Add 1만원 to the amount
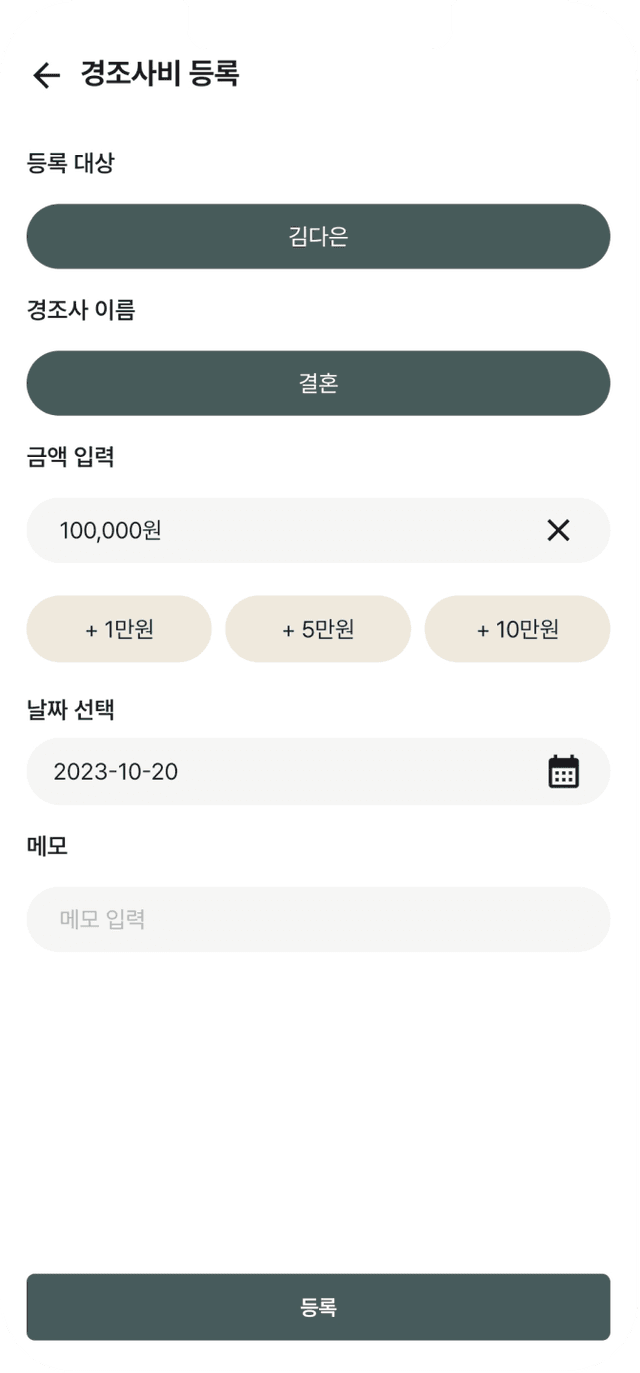Screen dimensions: 640x1373 tap(119, 629)
